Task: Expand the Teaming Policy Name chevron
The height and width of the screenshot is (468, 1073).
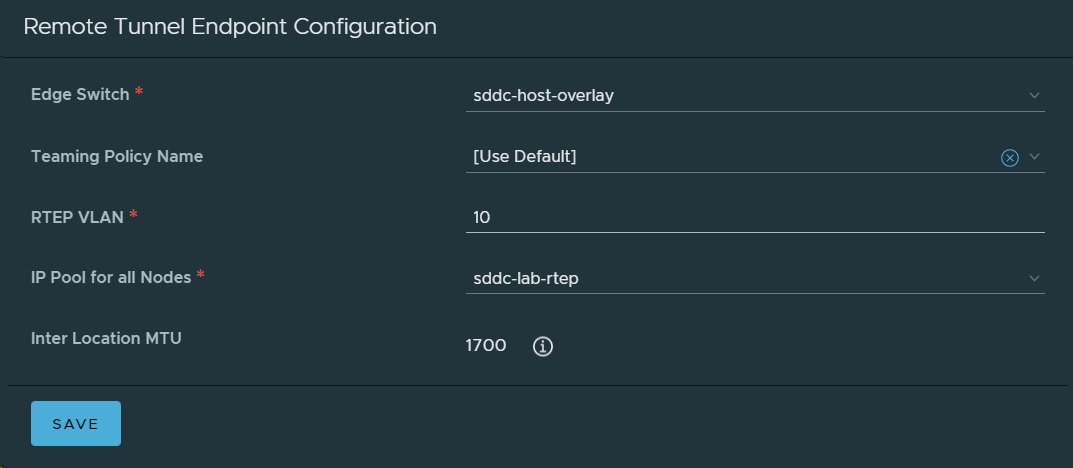Action: click(1035, 157)
